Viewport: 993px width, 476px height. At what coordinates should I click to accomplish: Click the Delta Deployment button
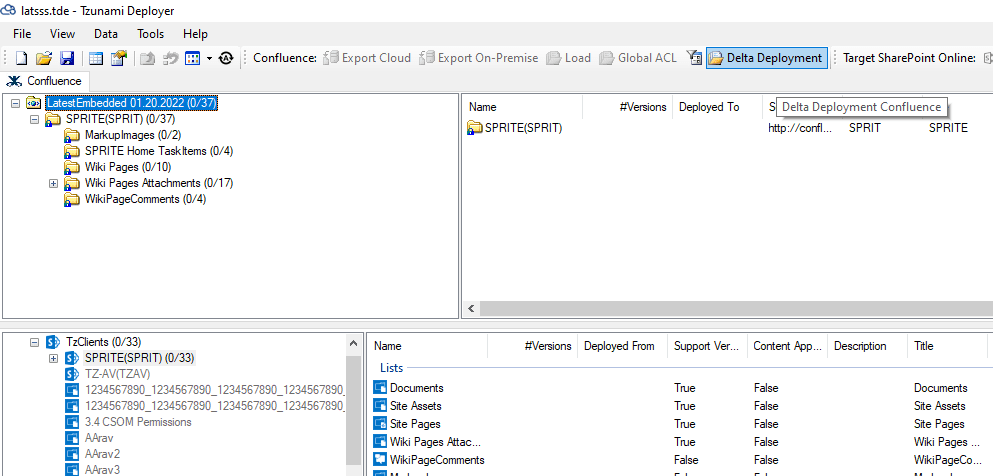pyautogui.click(x=767, y=58)
